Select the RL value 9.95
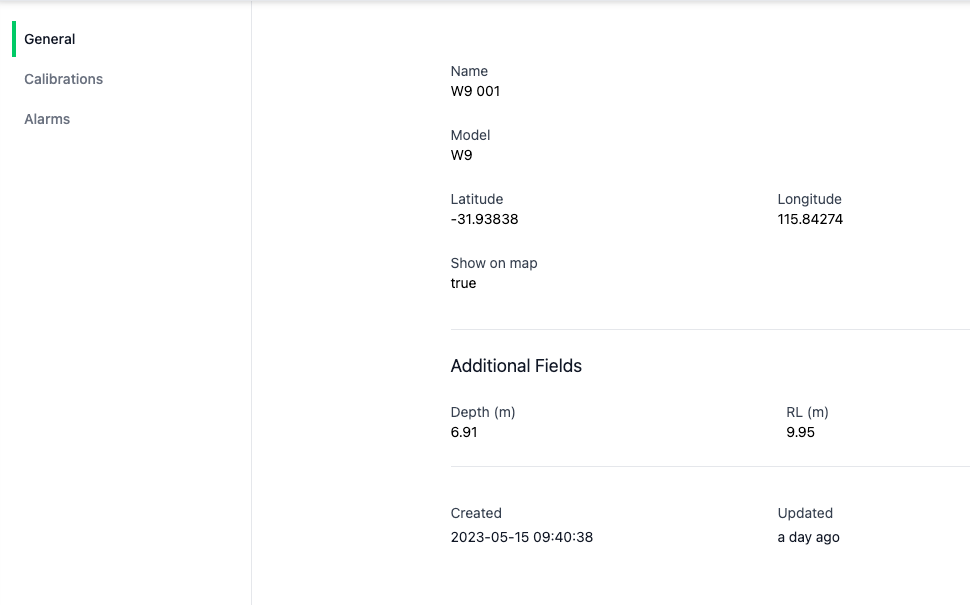The image size is (970, 605). tap(800, 432)
